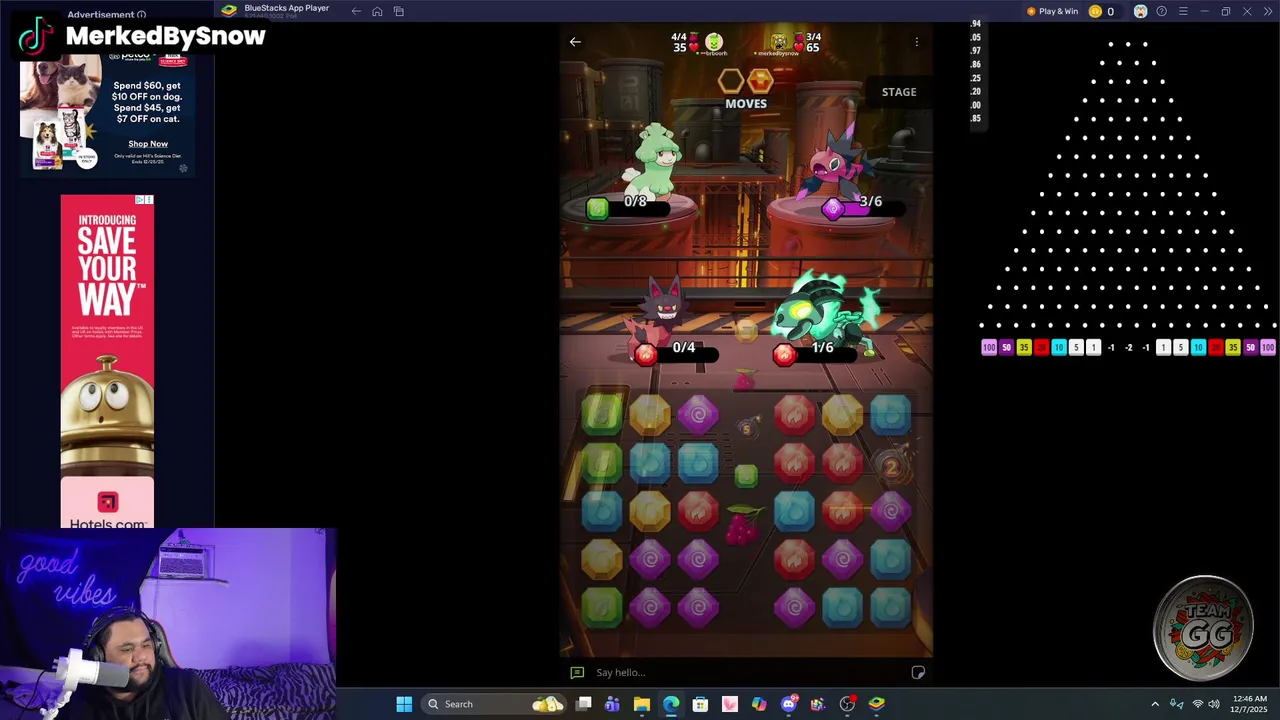Open the BlueStacks hamburger menu

pyautogui.click(x=1183, y=11)
